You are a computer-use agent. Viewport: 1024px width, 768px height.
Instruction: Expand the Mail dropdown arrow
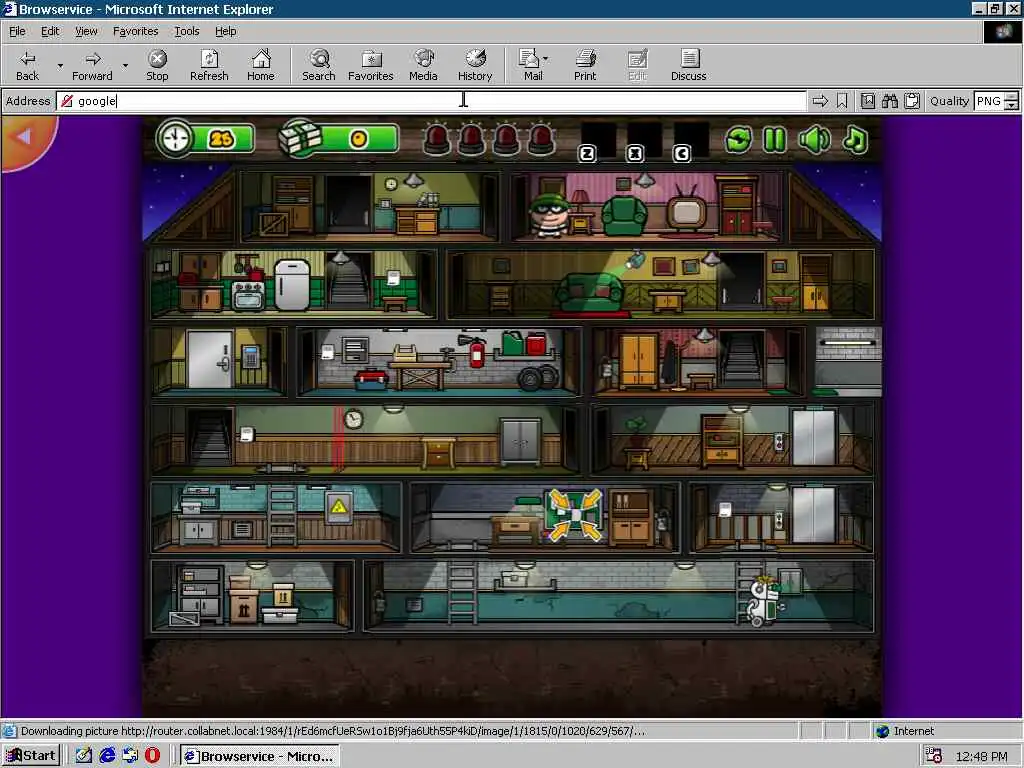[x=546, y=59]
